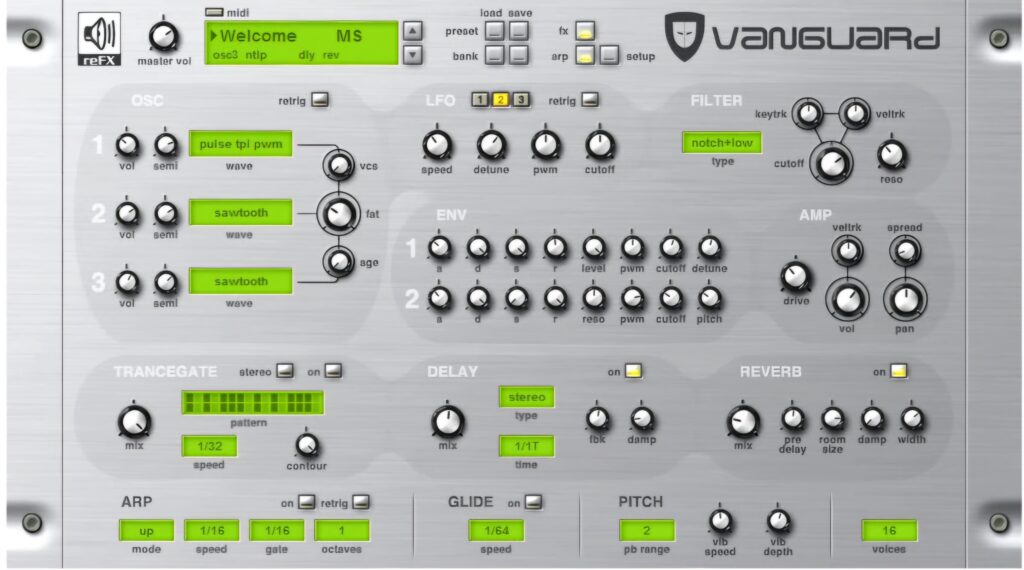
Task: Toggle reverb on switch
Action: point(899,371)
